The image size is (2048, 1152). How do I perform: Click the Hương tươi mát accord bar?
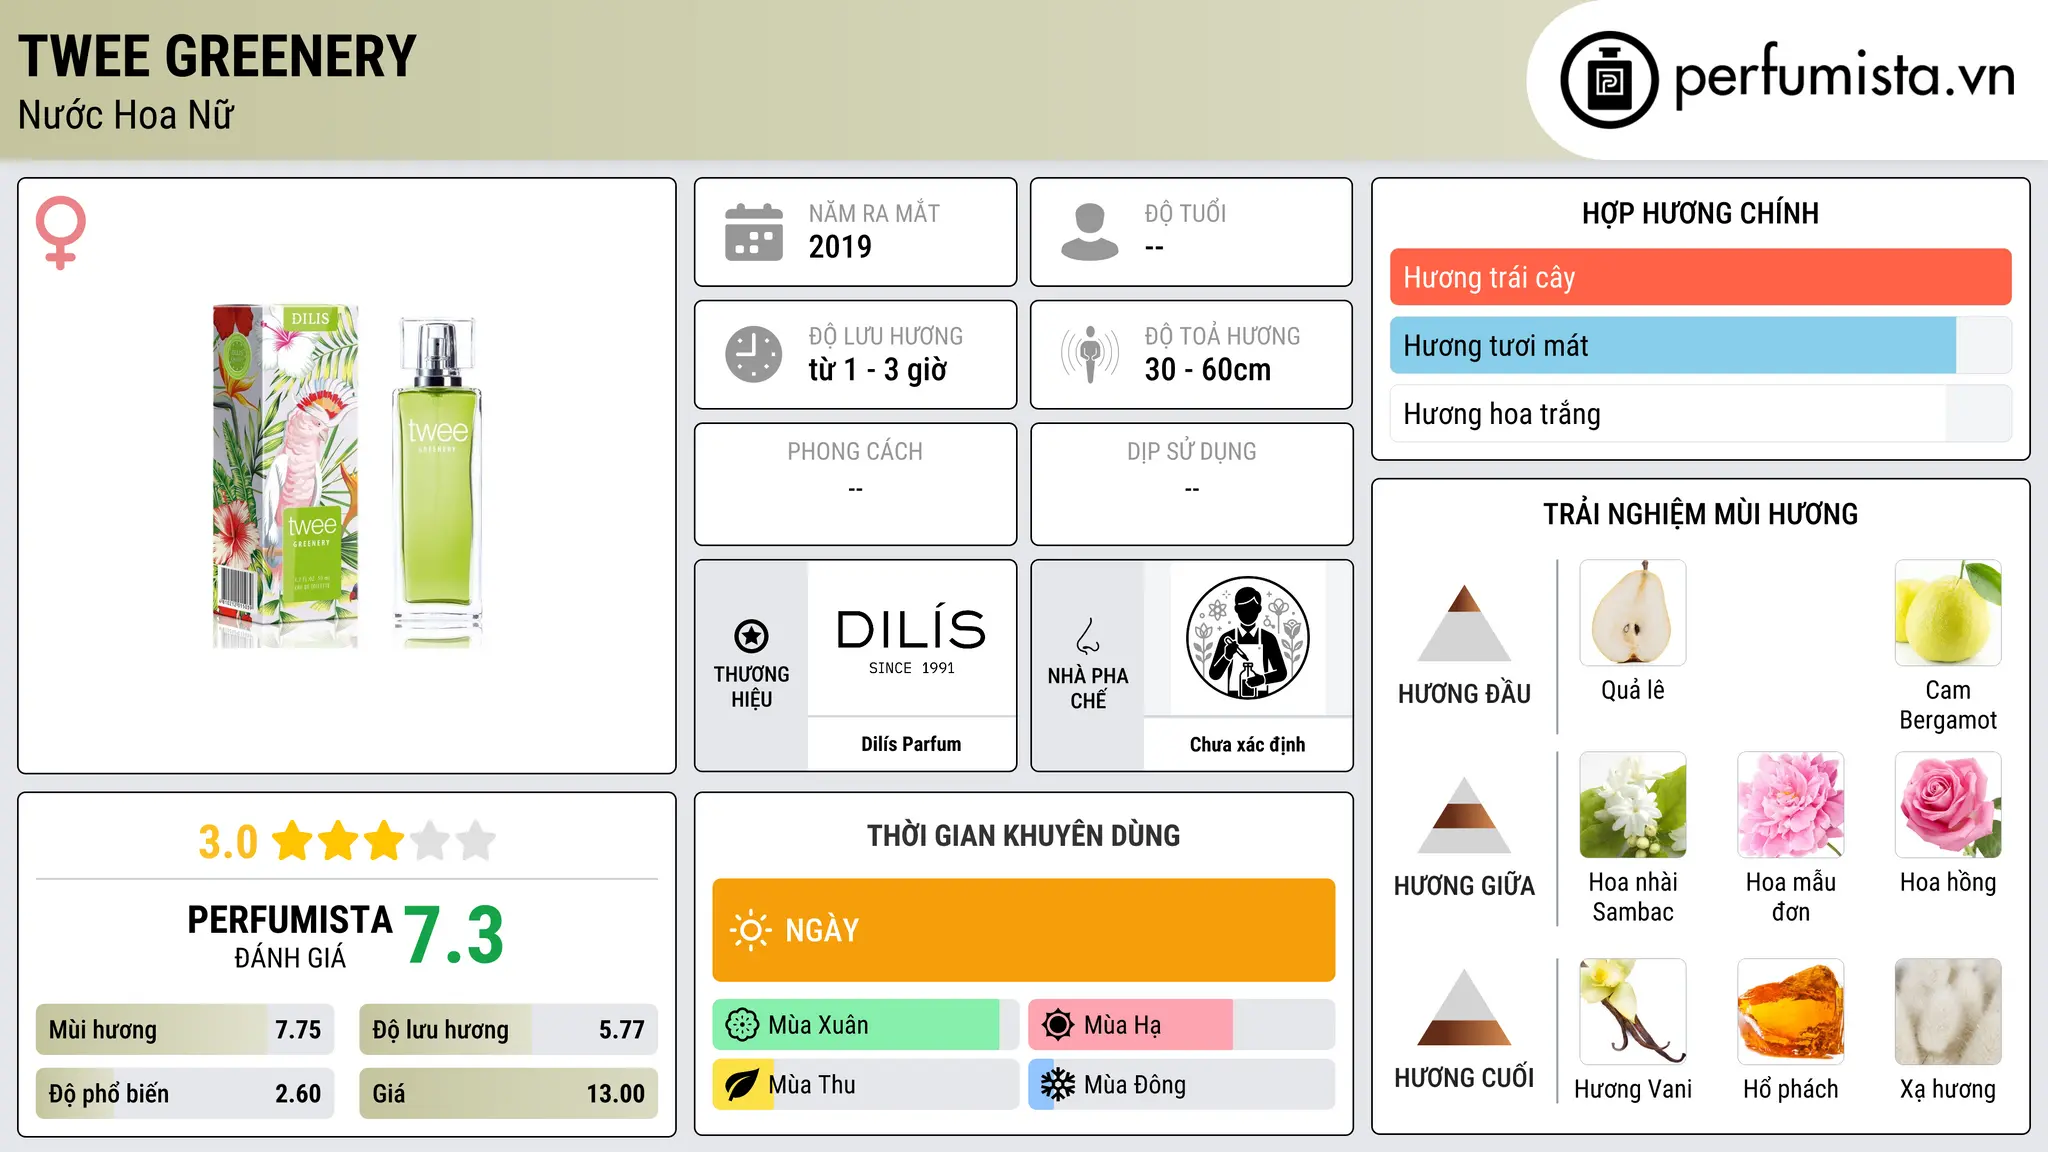(x=1700, y=346)
